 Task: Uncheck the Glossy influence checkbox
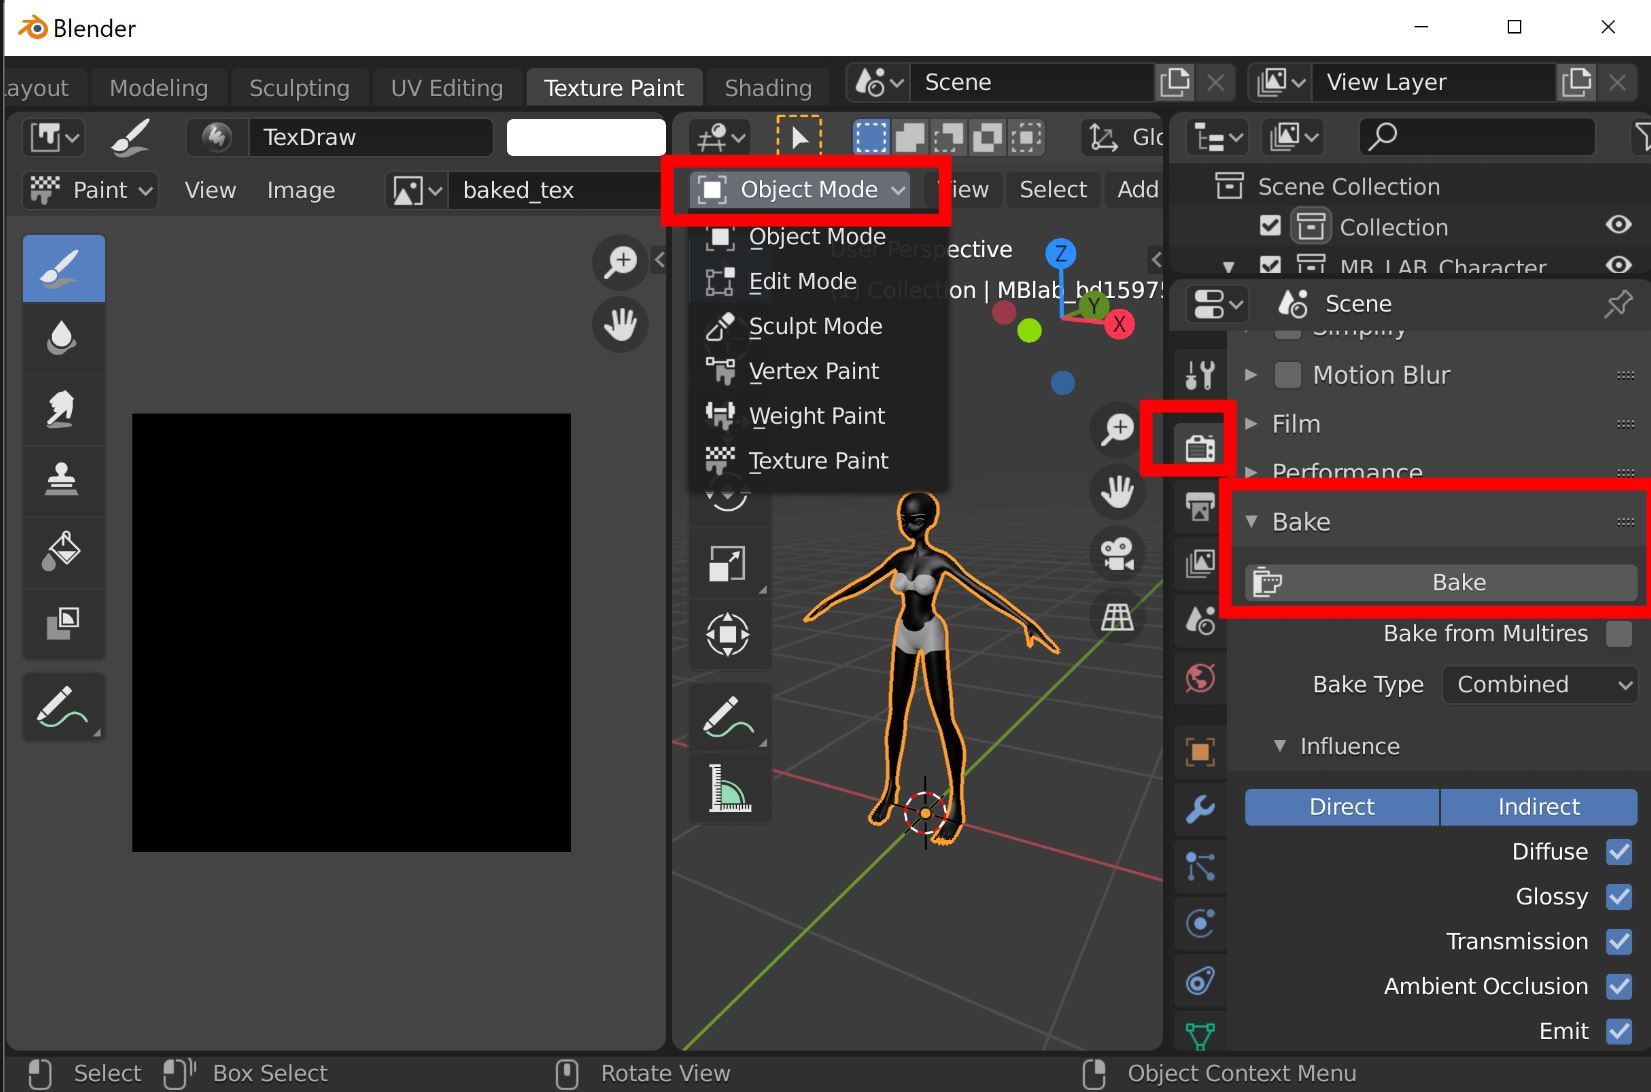(x=1619, y=896)
